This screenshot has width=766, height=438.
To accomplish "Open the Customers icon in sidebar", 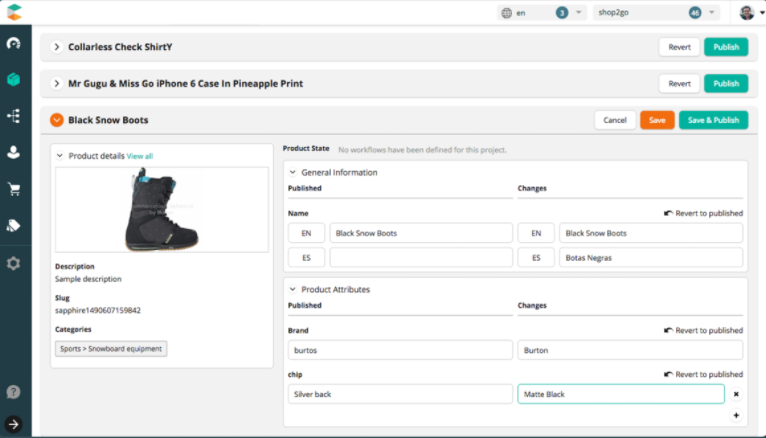I will click(14, 152).
